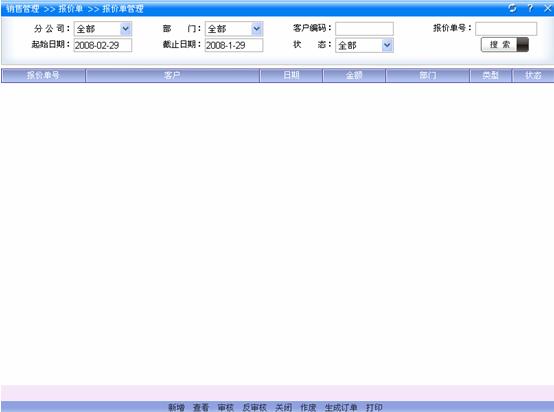Click the 搜索 button
Screen dimensions: 554x412
[x=505, y=45]
